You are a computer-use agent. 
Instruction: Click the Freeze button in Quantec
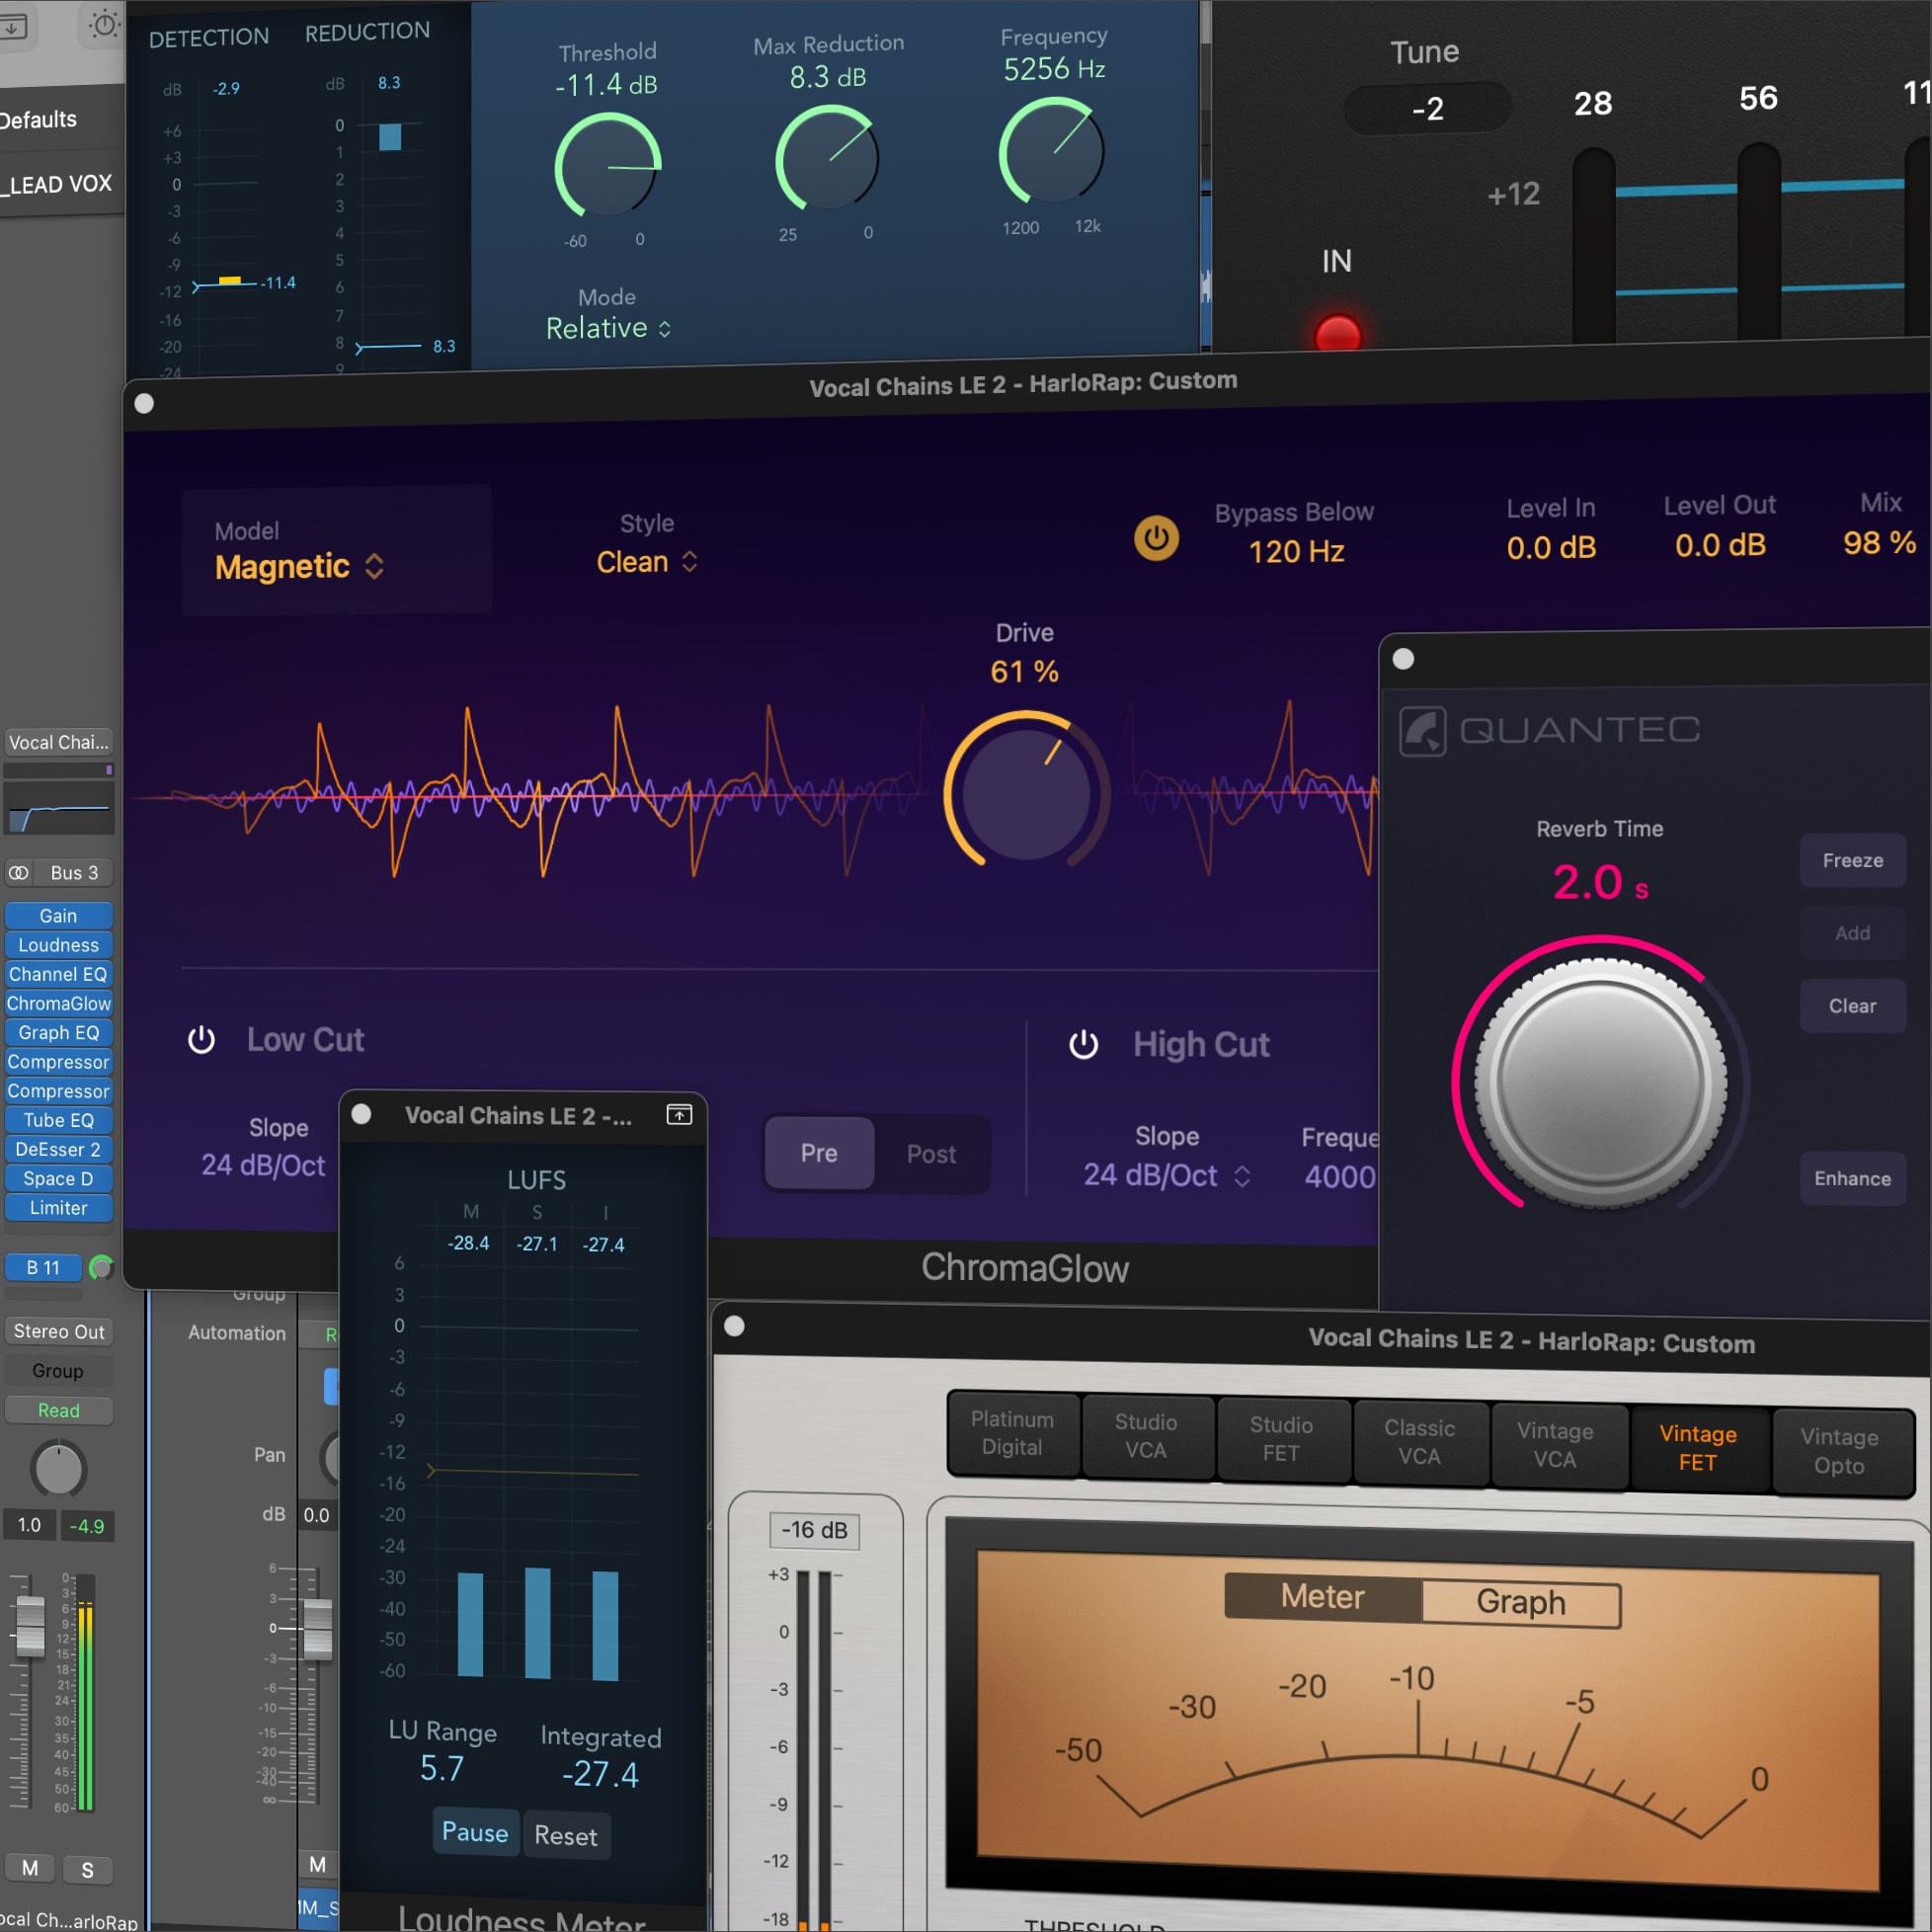[x=1852, y=860]
